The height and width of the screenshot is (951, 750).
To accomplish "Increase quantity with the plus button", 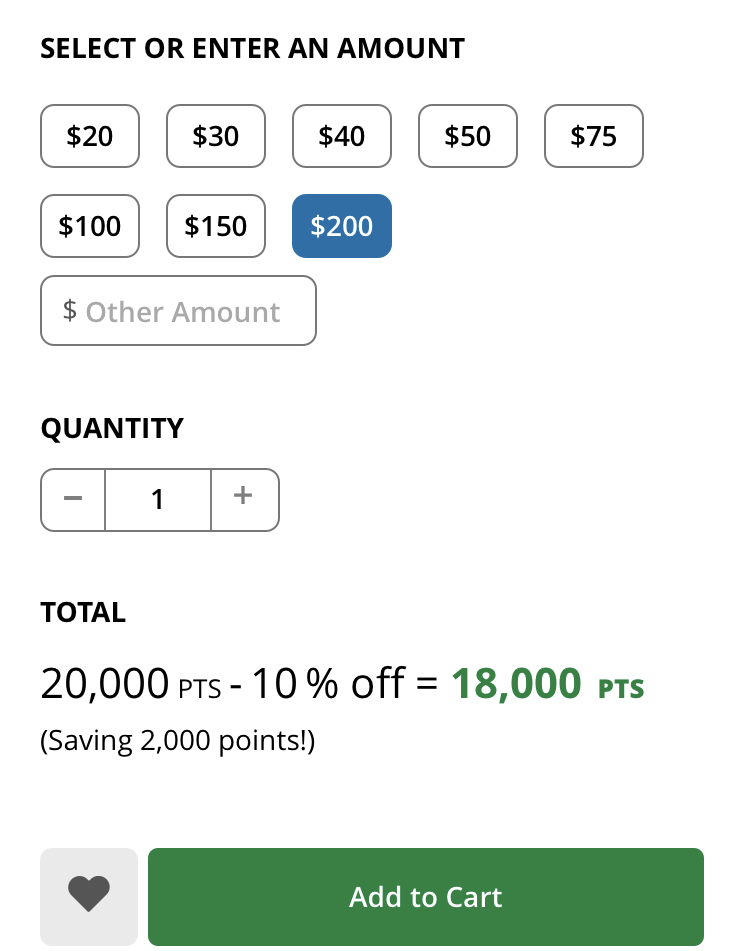I will pos(244,499).
